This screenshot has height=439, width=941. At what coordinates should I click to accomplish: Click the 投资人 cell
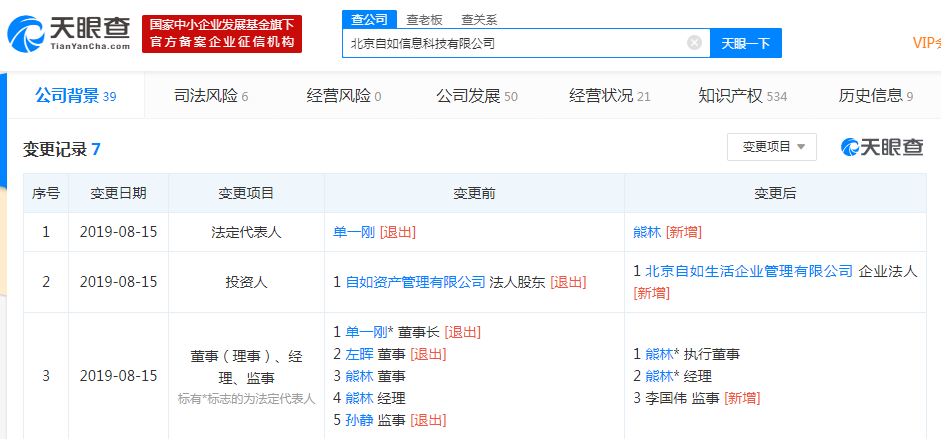(246, 282)
